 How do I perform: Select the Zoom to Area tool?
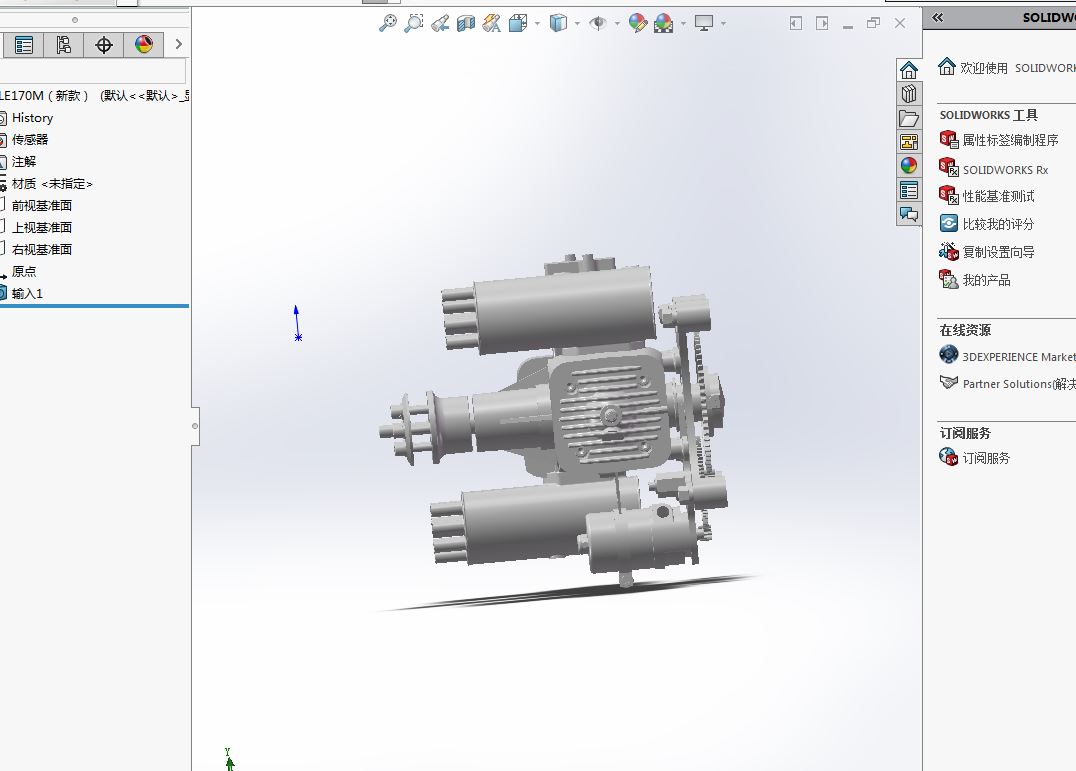(414, 23)
